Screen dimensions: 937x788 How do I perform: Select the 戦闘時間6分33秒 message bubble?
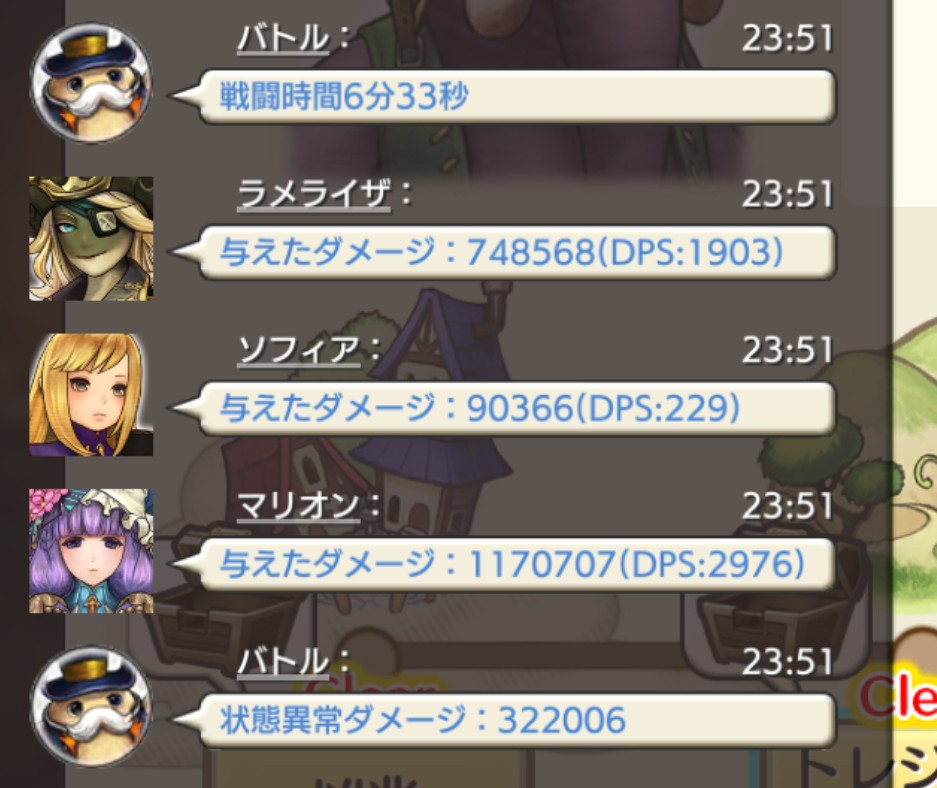click(503, 96)
